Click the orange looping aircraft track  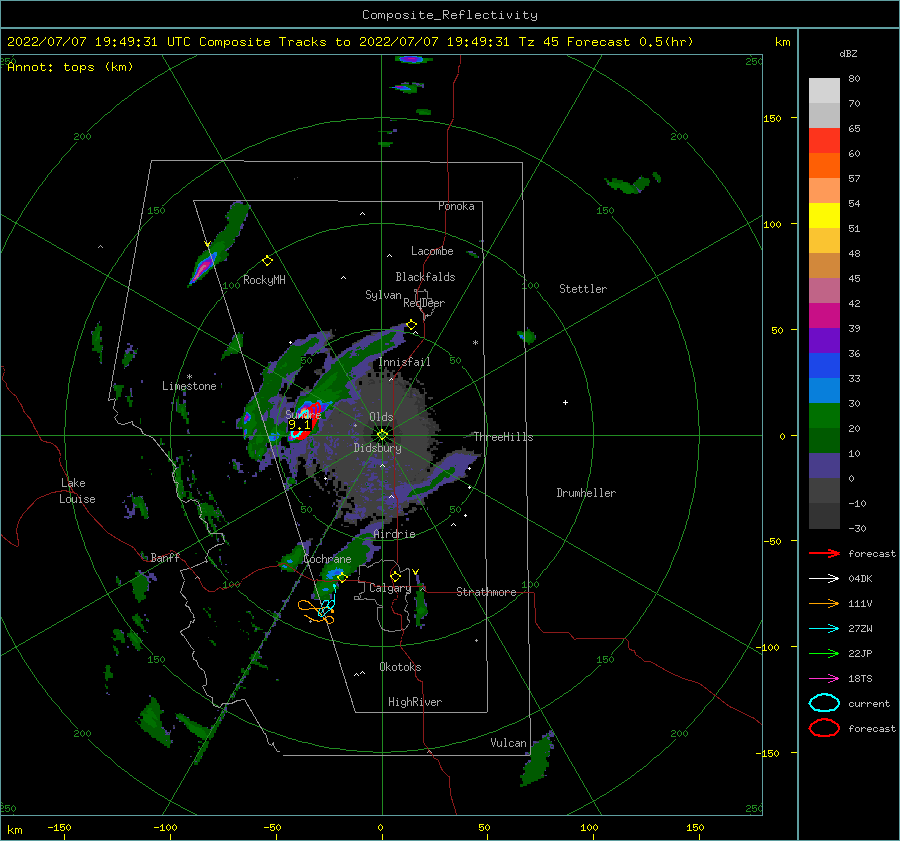click(316, 613)
